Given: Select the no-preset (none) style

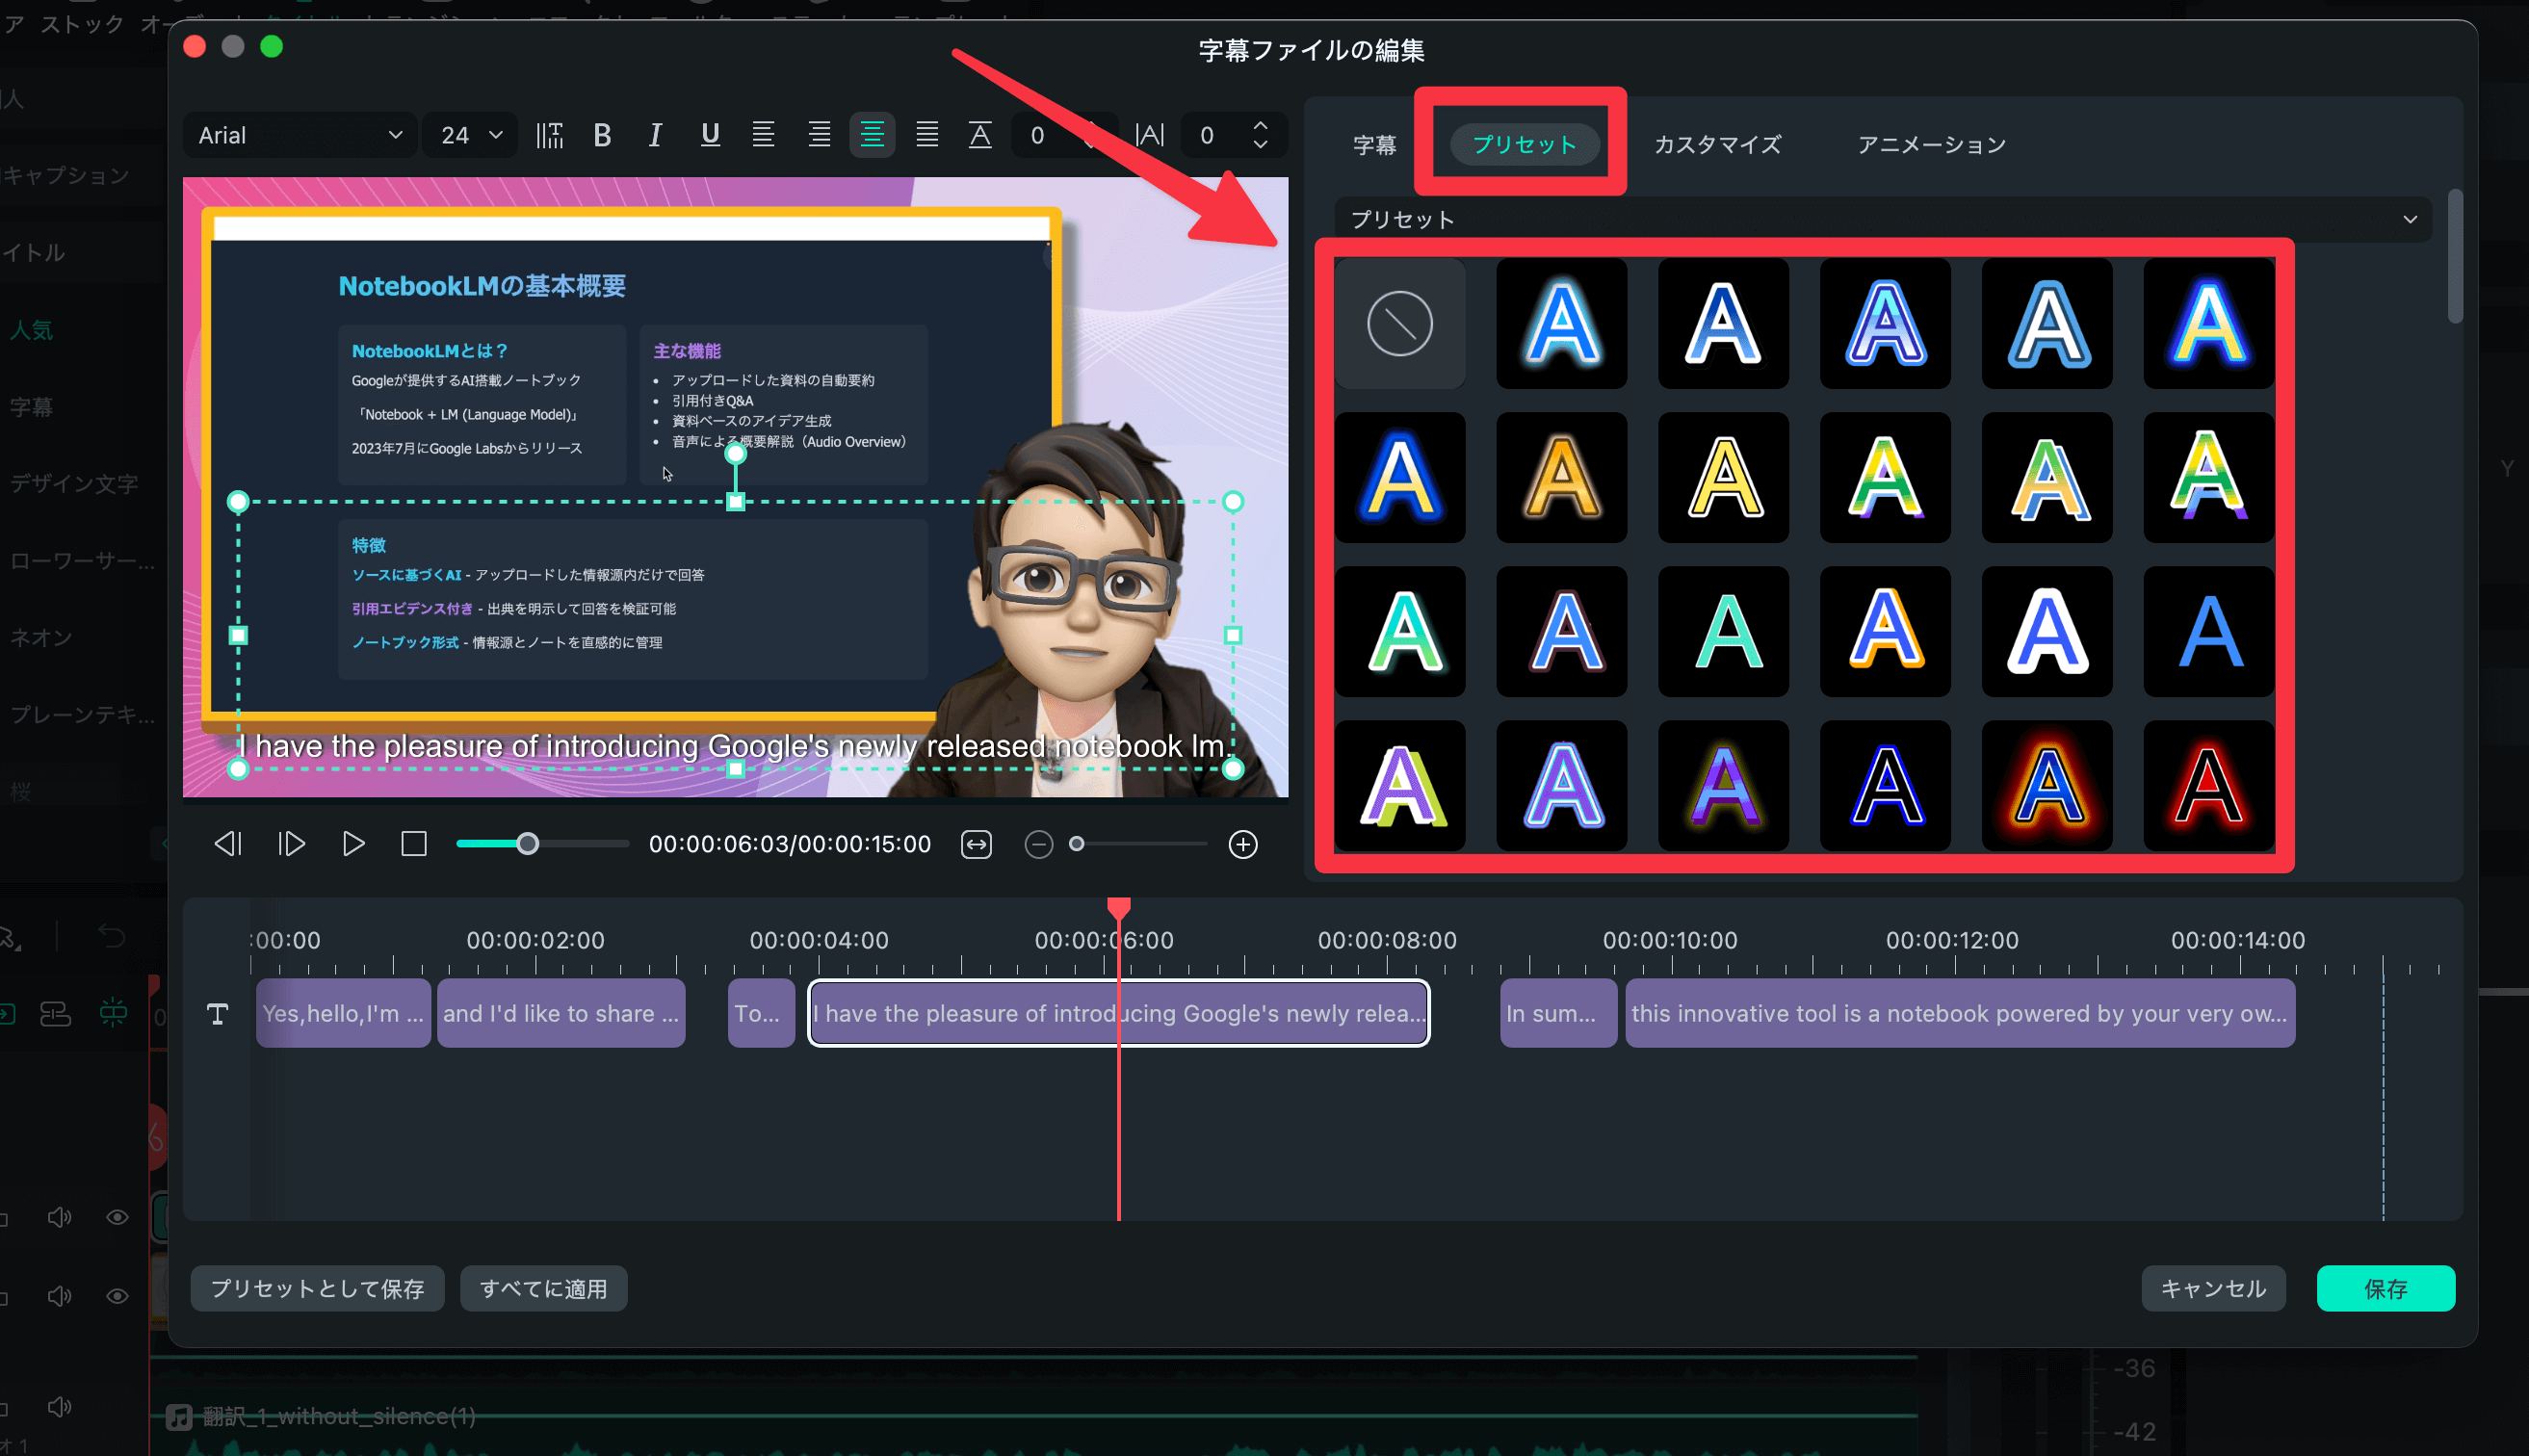Looking at the screenshot, I should click(1399, 323).
